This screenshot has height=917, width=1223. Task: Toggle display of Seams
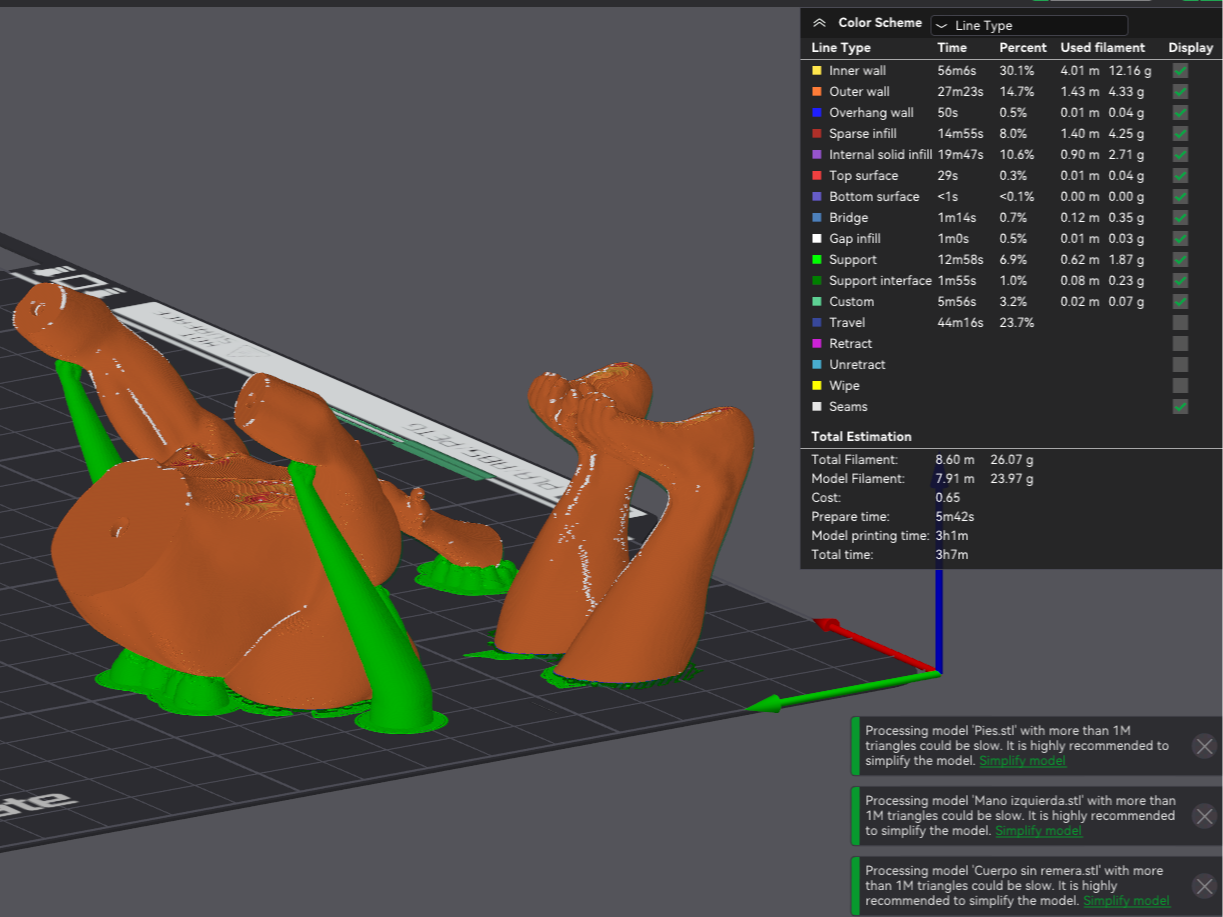(1181, 406)
